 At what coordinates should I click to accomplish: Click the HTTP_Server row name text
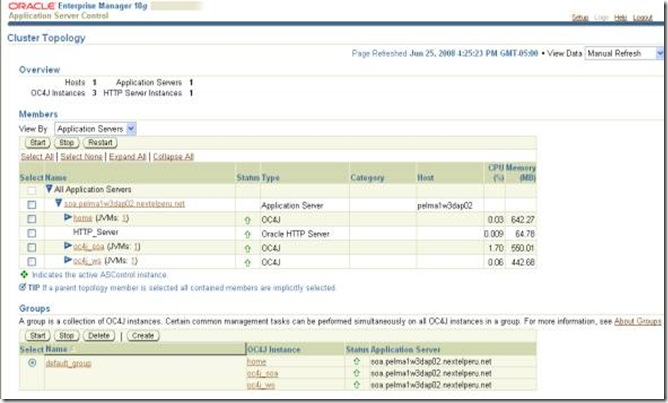95,232
